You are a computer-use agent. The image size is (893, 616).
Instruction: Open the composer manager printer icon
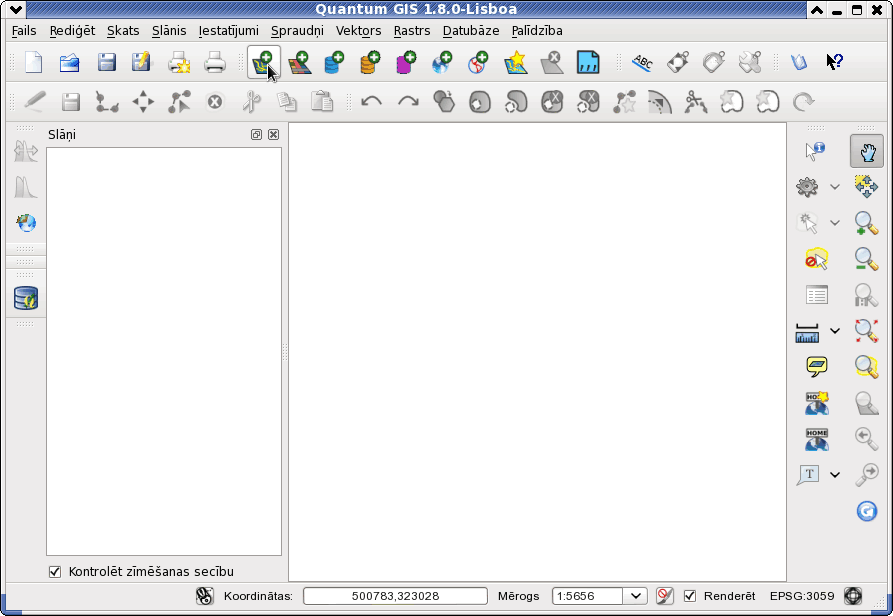(x=215, y=62)
